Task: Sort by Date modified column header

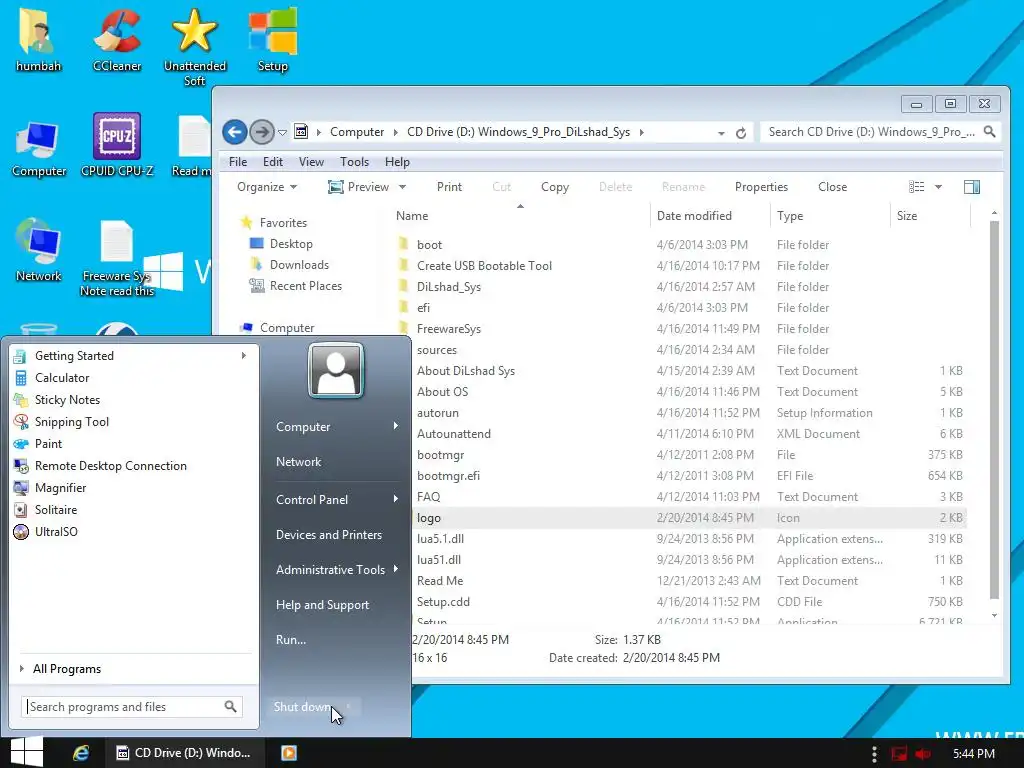Action: click(694, 216)
